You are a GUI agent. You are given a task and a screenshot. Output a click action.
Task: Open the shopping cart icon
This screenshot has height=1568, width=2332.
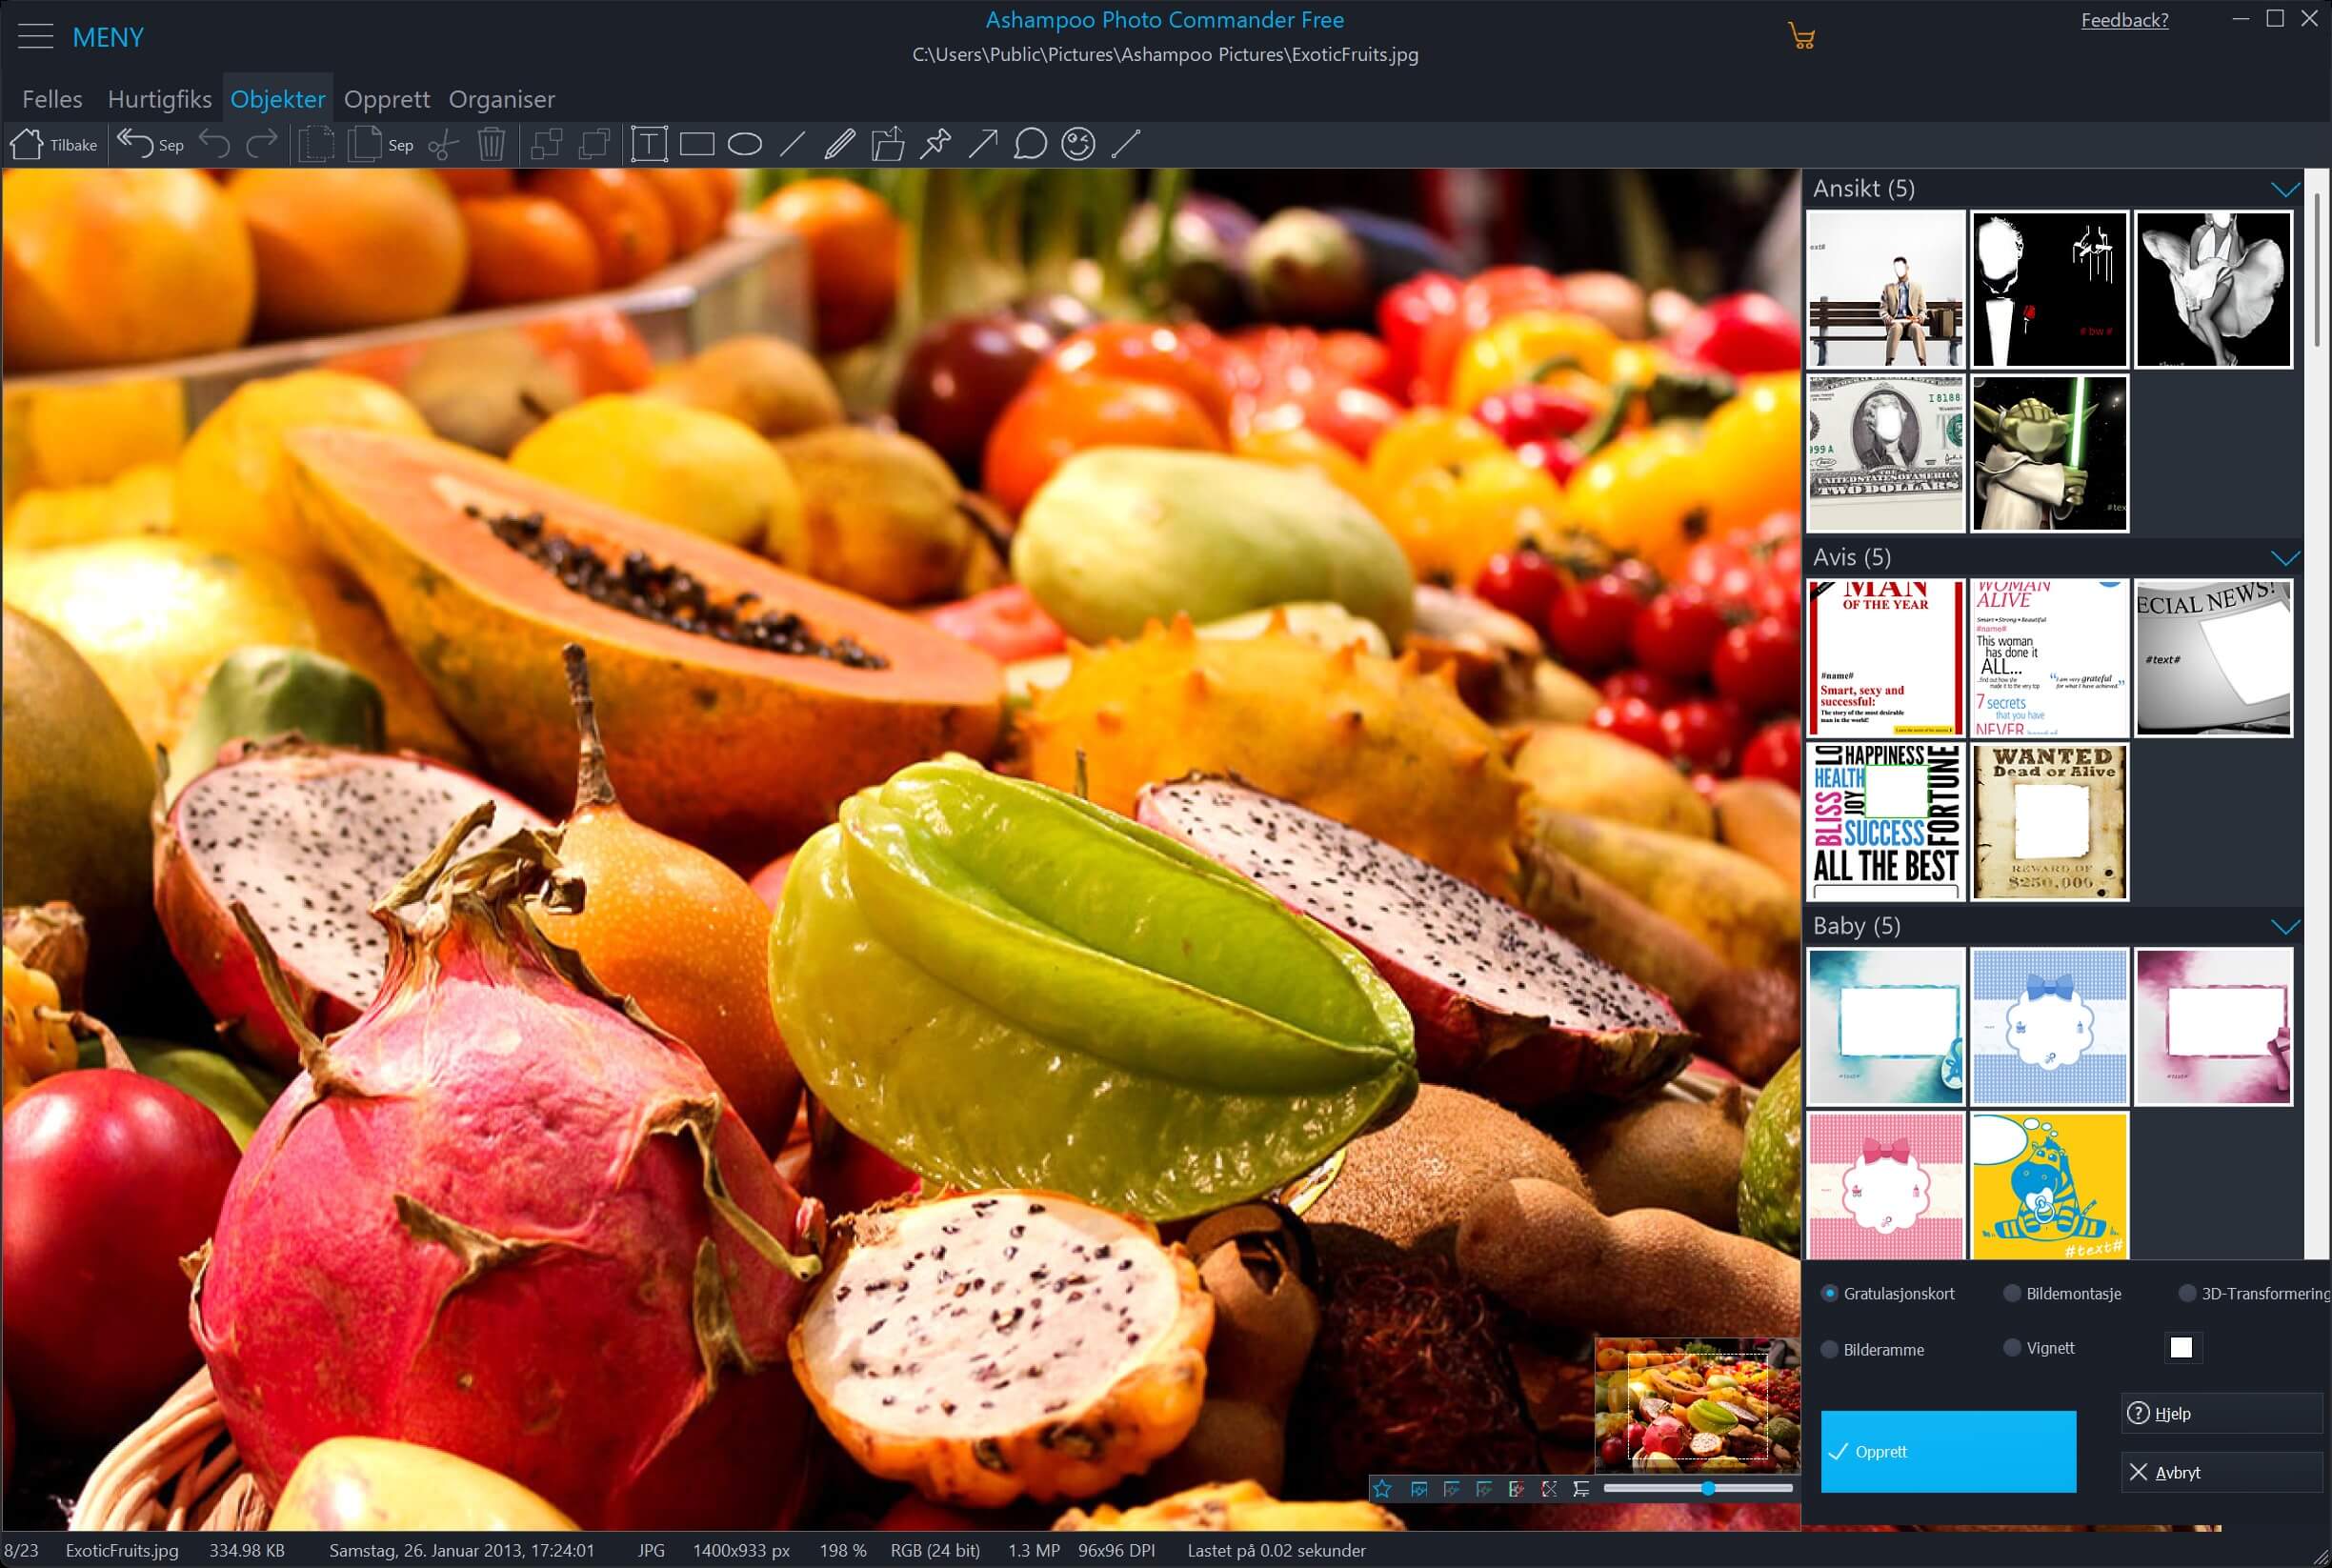coord(1801,37)
